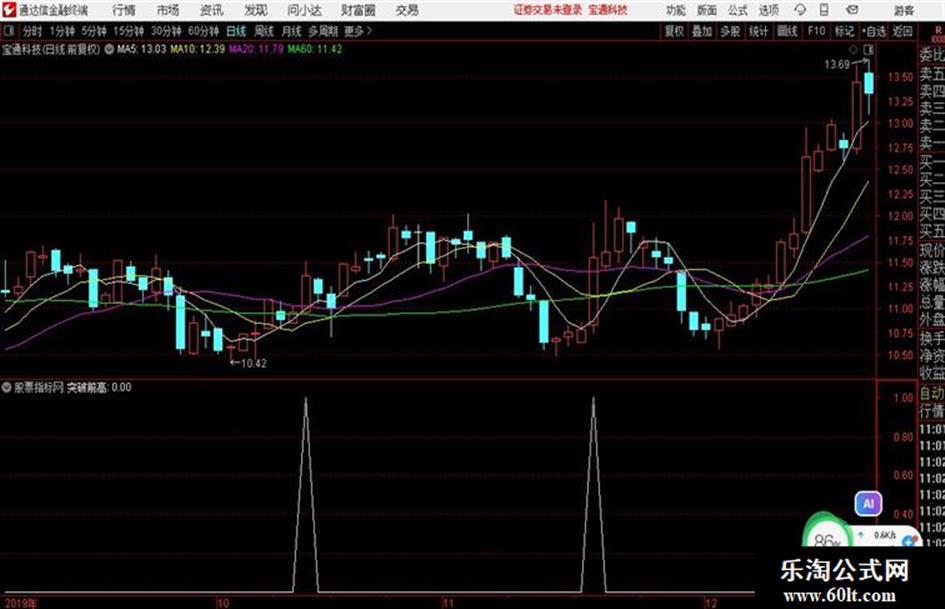Click the customer service headset icon
Screen dimensions: 945x609
[x=800, y=10]
